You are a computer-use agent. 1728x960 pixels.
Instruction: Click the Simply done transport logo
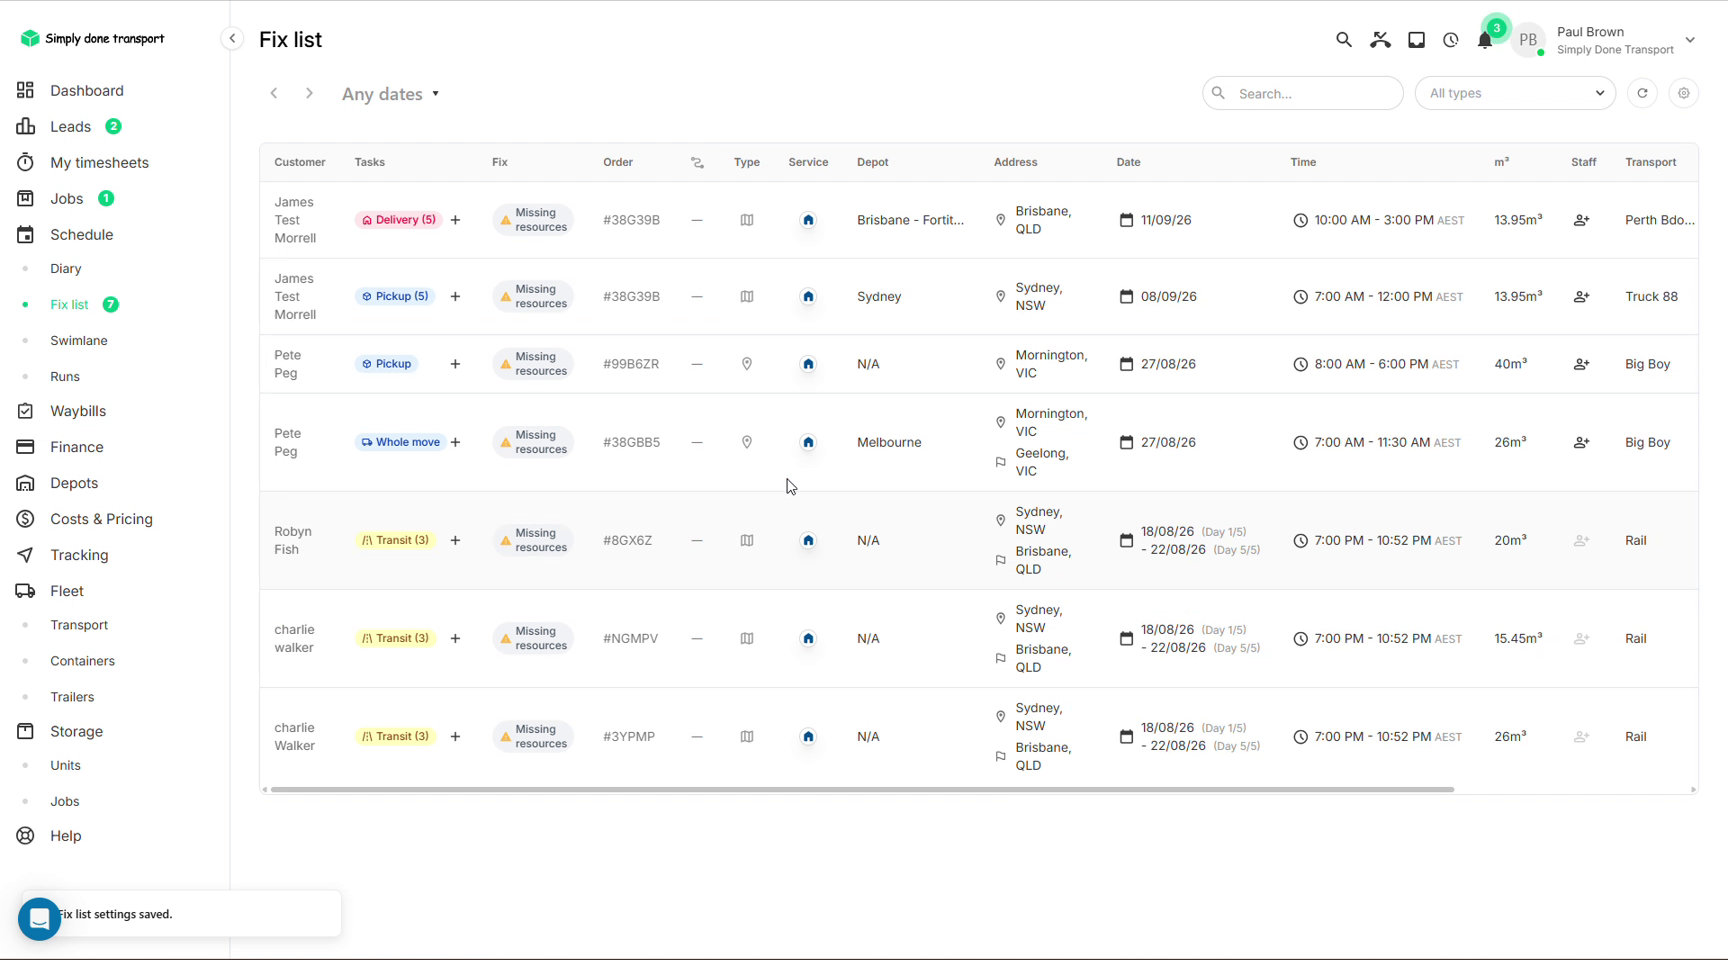92,38
